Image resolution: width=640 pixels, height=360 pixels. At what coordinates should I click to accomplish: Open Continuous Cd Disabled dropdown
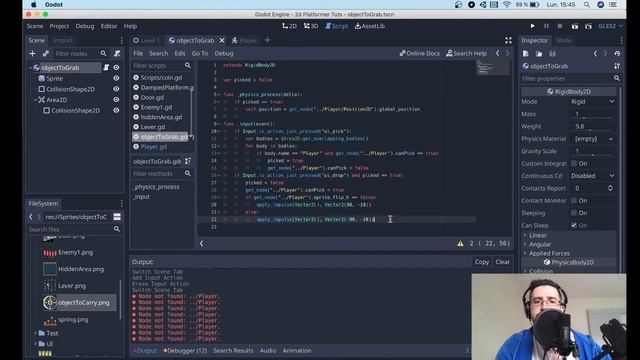click(593, 176)
